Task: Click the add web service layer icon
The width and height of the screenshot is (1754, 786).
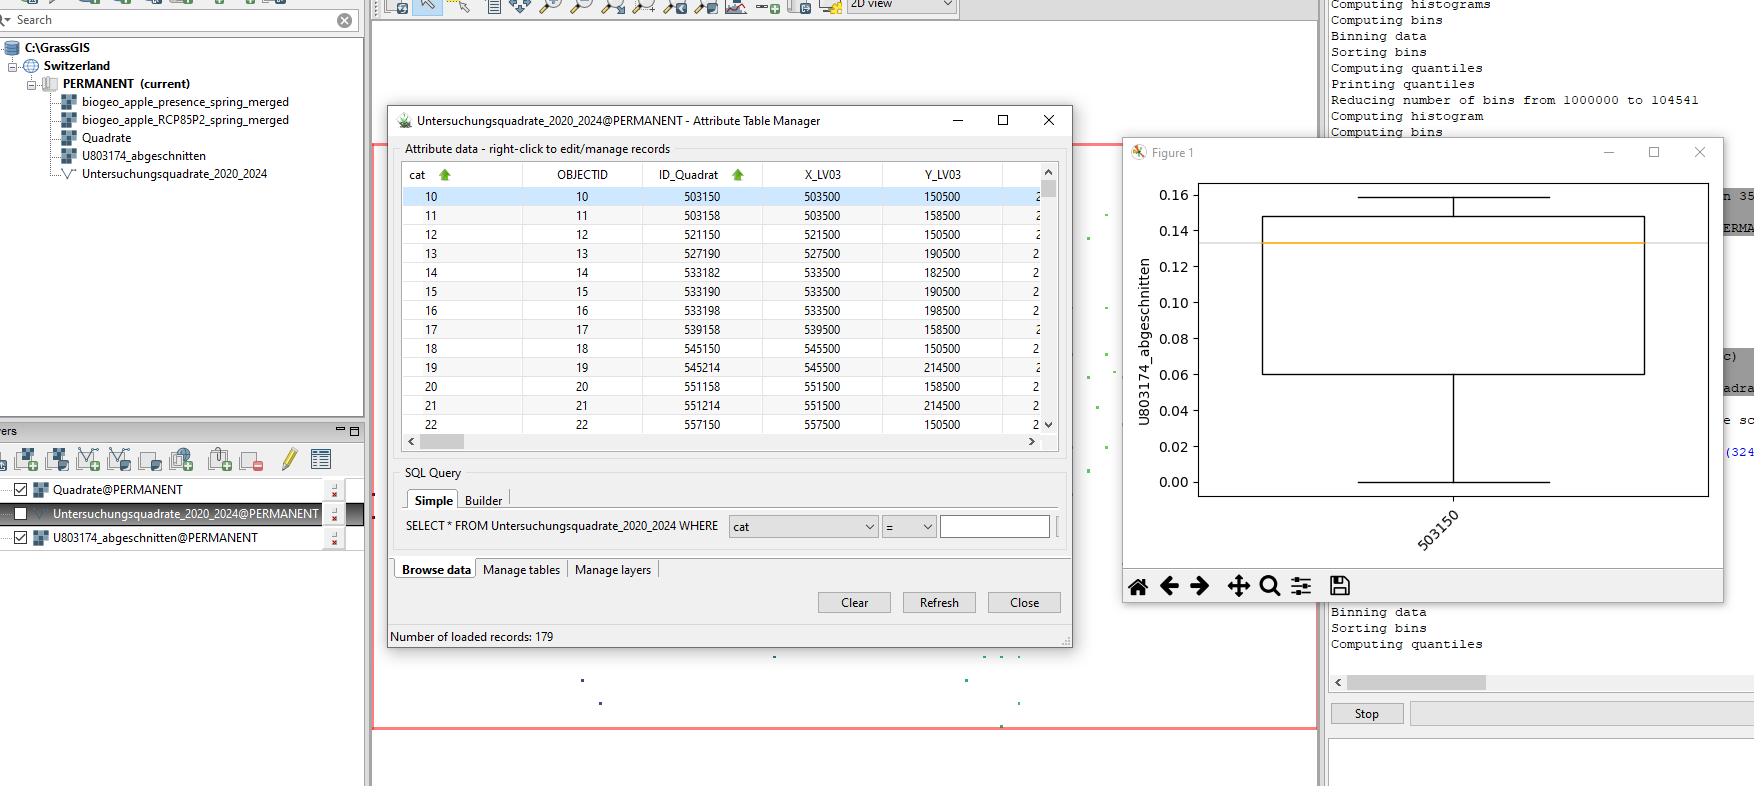Action: click(181, 460)
